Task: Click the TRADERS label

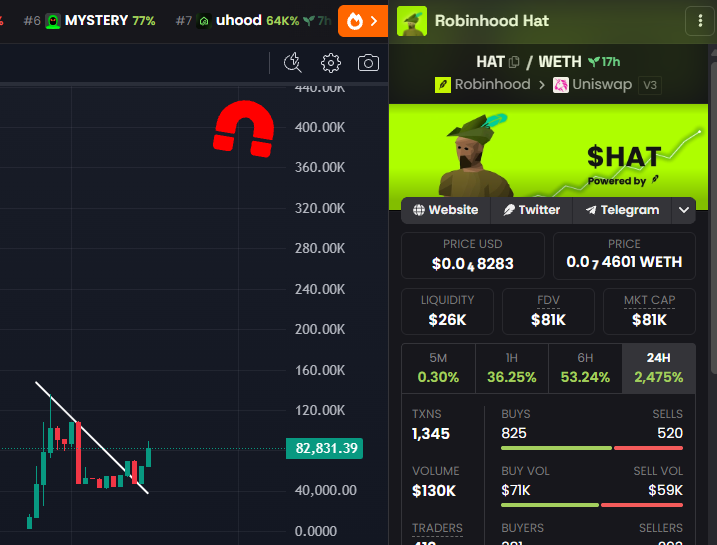Action: 437,528
